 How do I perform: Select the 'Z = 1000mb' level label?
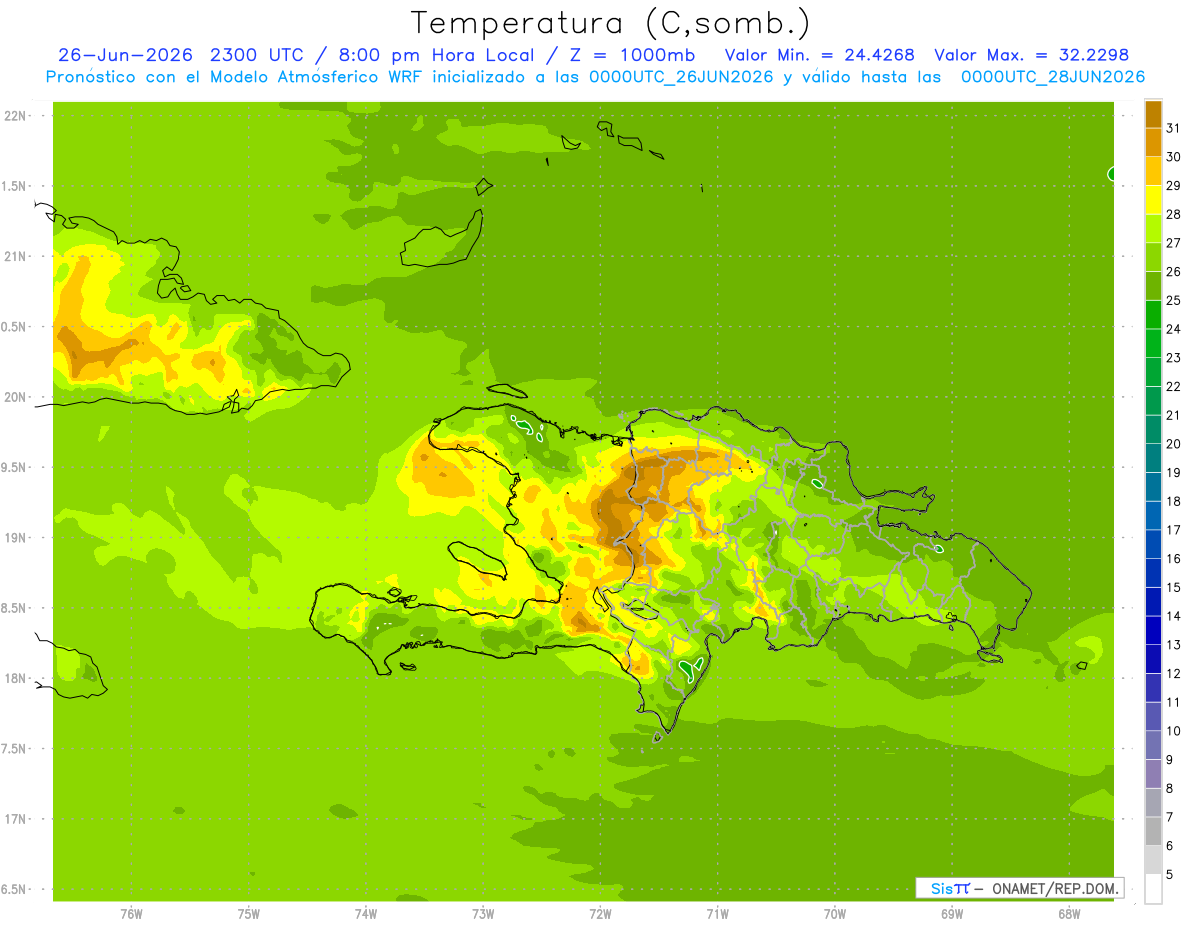pyautogui.click(x=632, y=55)
